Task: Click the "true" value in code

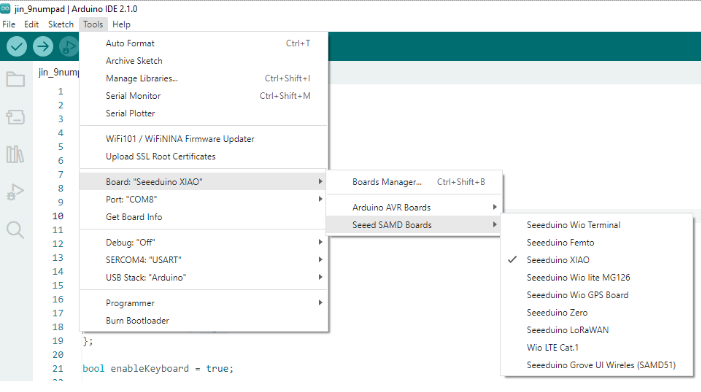Action: [217, 369]
